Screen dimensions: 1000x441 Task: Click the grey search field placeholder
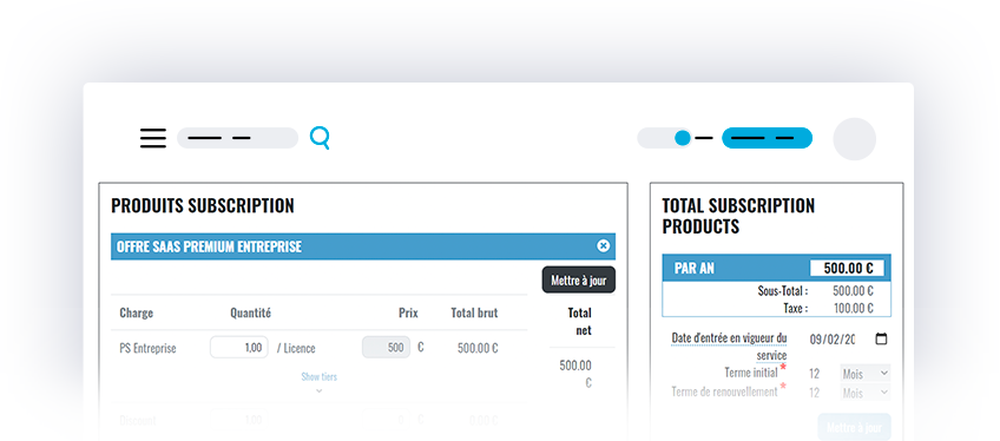coord(237,138)
